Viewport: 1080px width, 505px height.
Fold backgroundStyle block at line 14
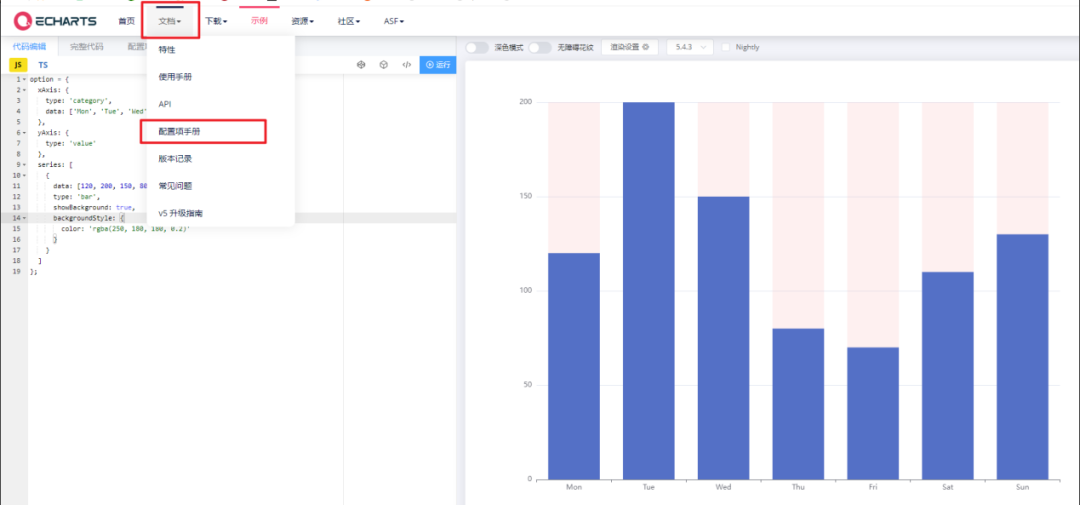click(24, 217)
